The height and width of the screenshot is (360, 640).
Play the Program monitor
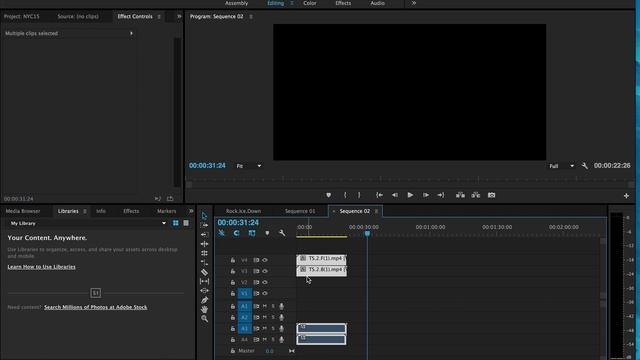410,195
